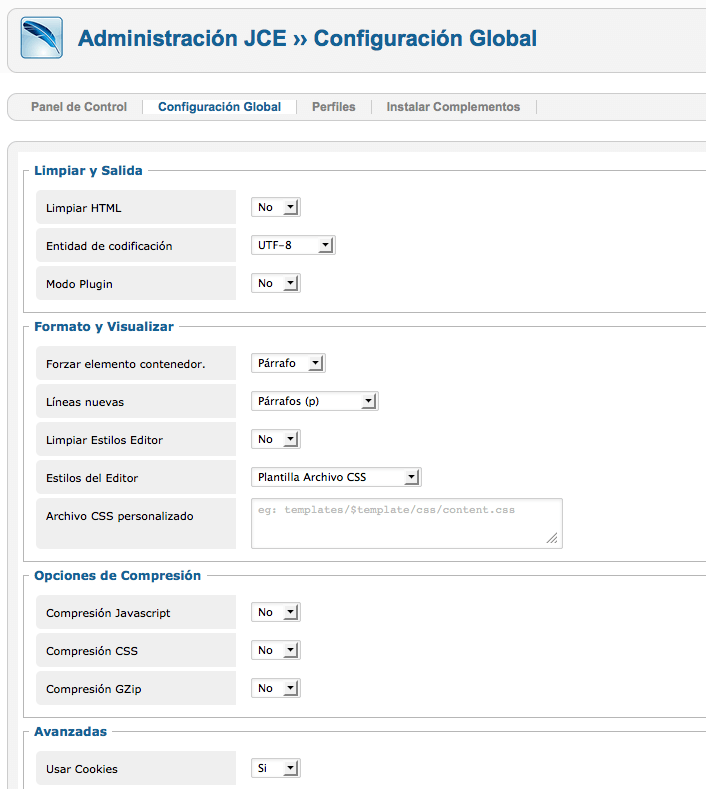Click the Avanzadas section heading
The image size is (706, 789).
pos(70,732)
